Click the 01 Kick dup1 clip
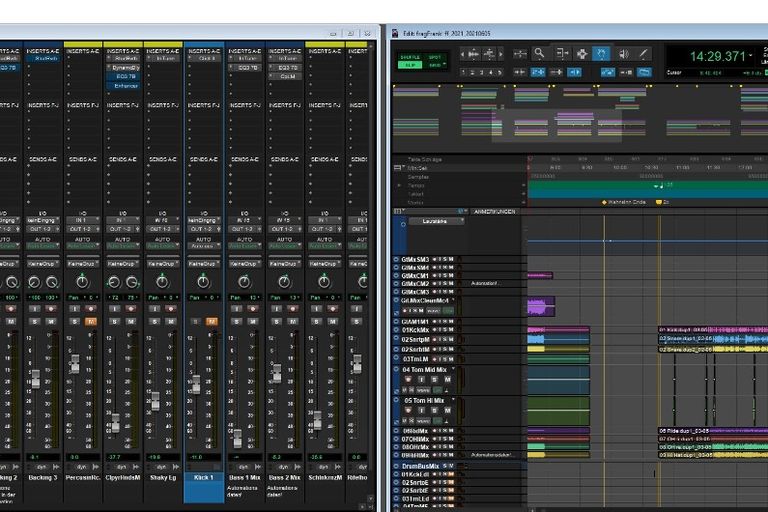 click(713, 330)
